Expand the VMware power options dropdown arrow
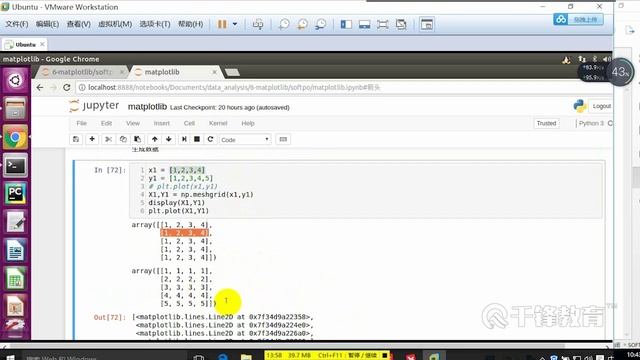The width and height of the screenshot is (640, 360). 235,24
